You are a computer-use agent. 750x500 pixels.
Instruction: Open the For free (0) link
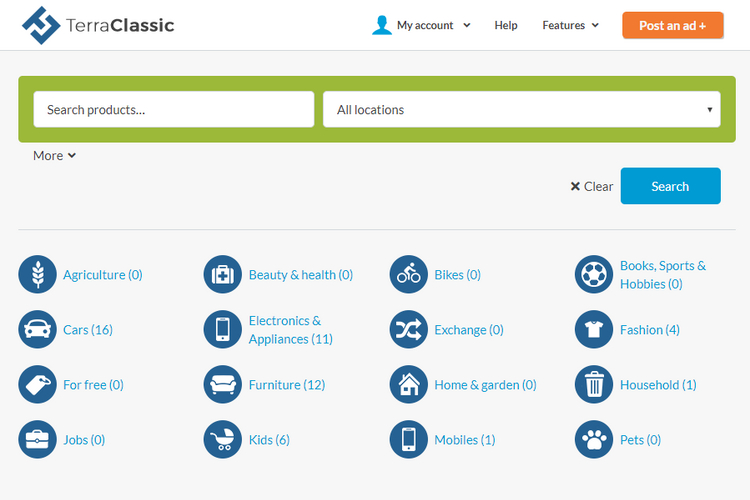point(93,385)
